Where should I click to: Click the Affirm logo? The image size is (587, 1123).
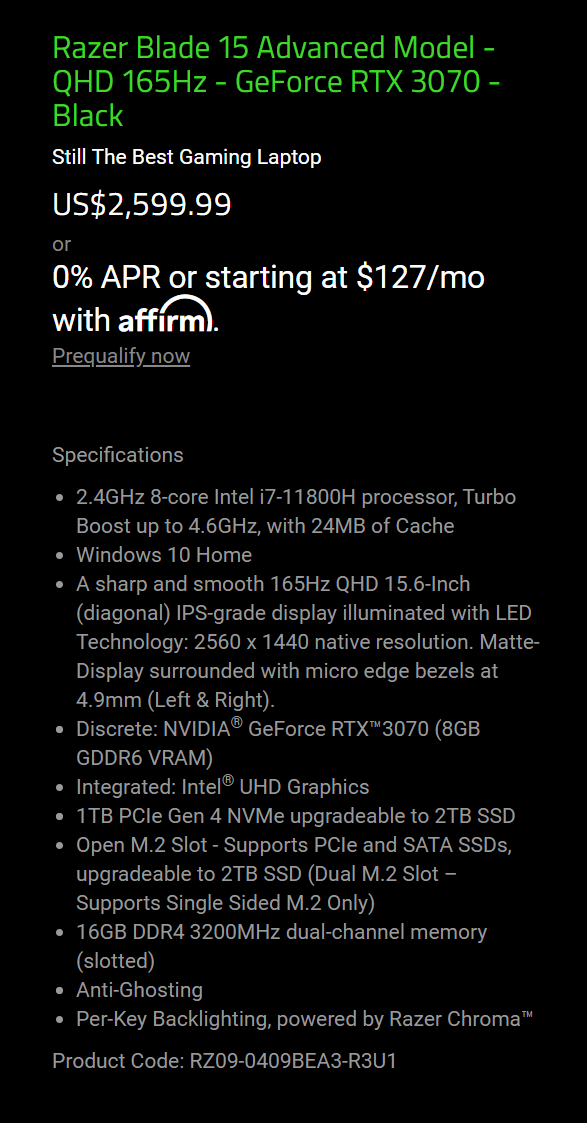[x=166, y=314]
